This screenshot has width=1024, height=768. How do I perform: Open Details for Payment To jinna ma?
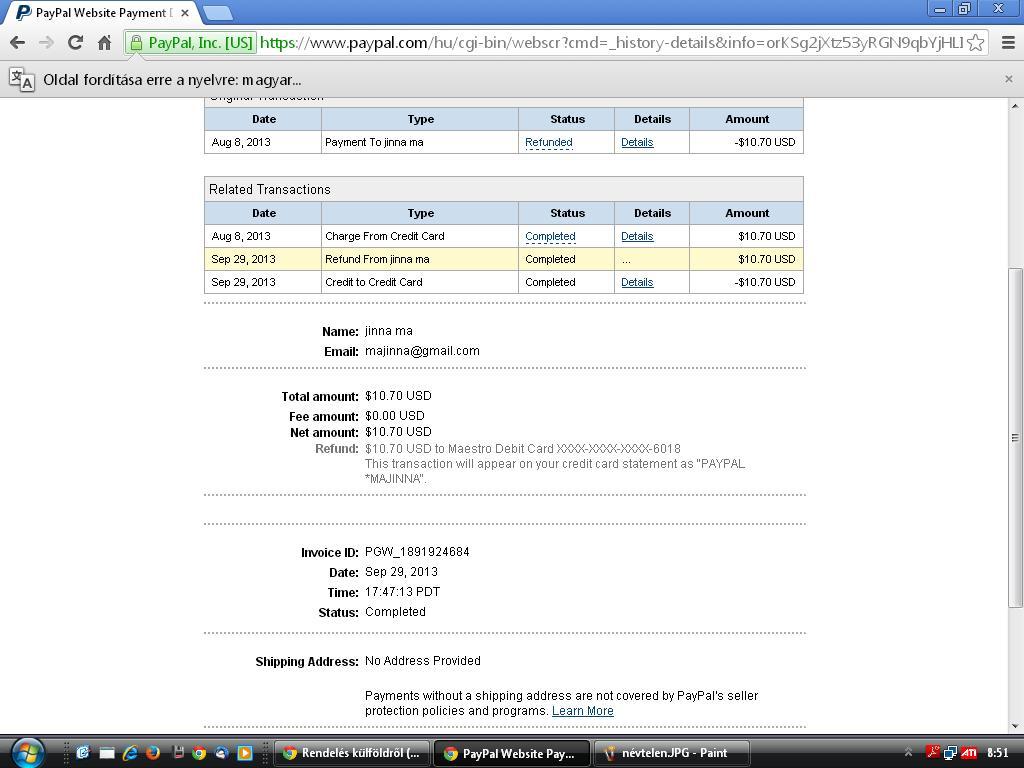pos(637,142)
